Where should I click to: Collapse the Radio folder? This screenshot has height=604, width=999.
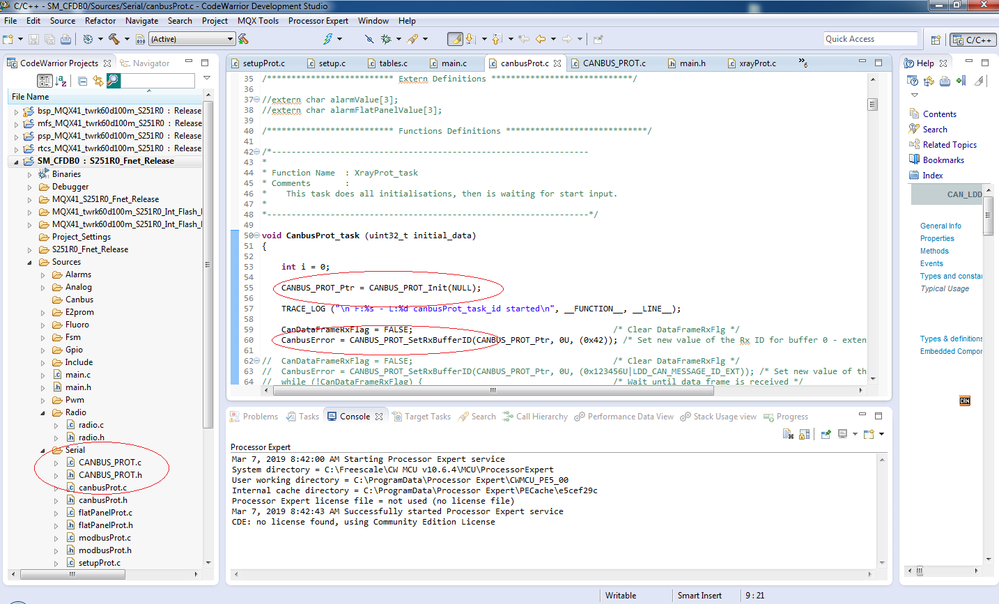point(43,413)
